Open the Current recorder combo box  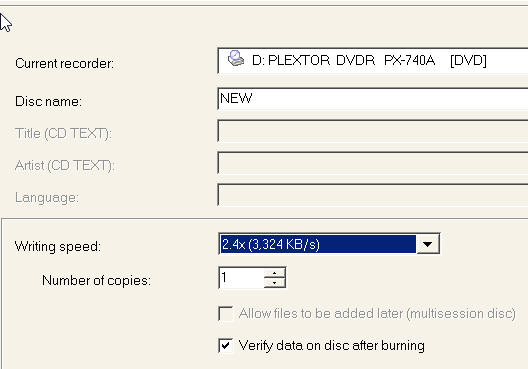coord(373,61)
